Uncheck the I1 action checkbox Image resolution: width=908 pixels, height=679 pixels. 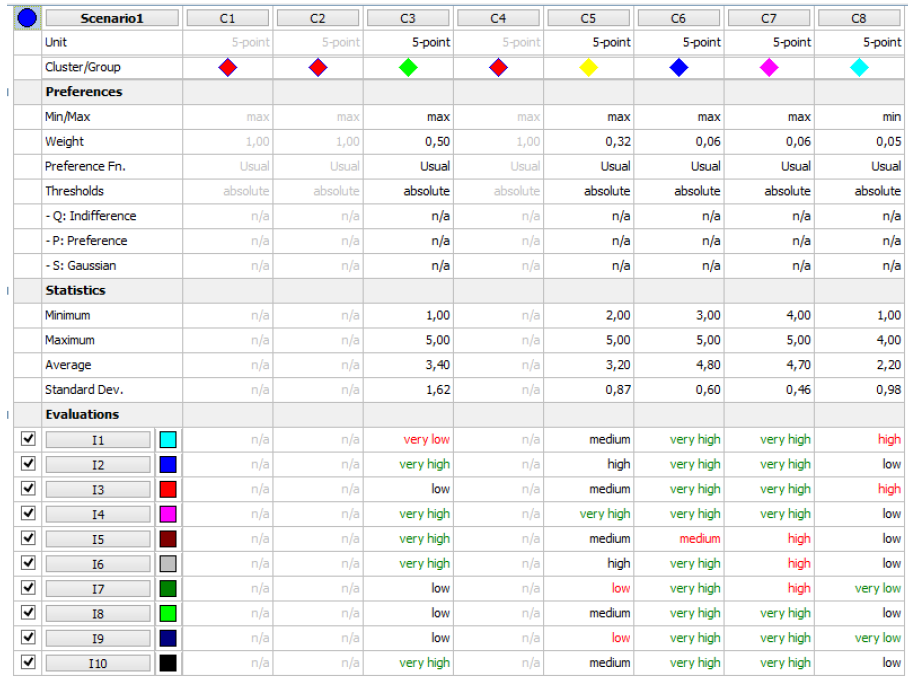click(28, 439)
